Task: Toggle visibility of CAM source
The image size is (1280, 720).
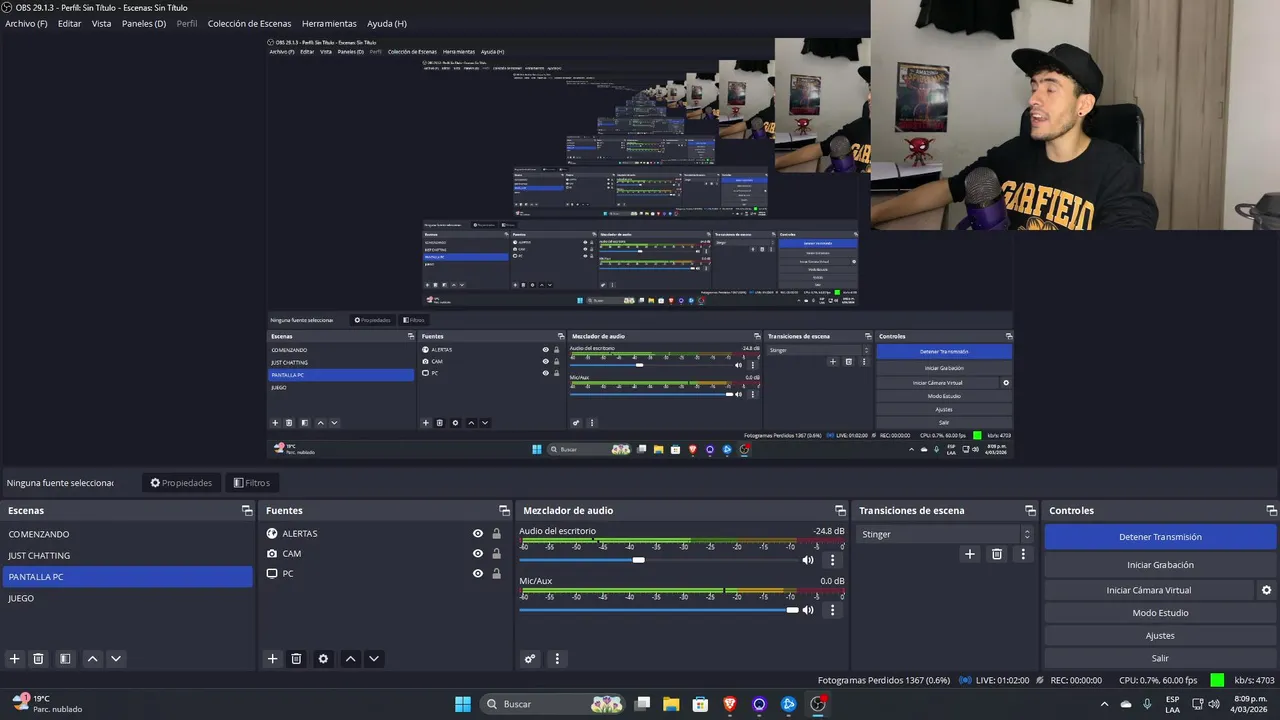Action: tap(478, 554)
